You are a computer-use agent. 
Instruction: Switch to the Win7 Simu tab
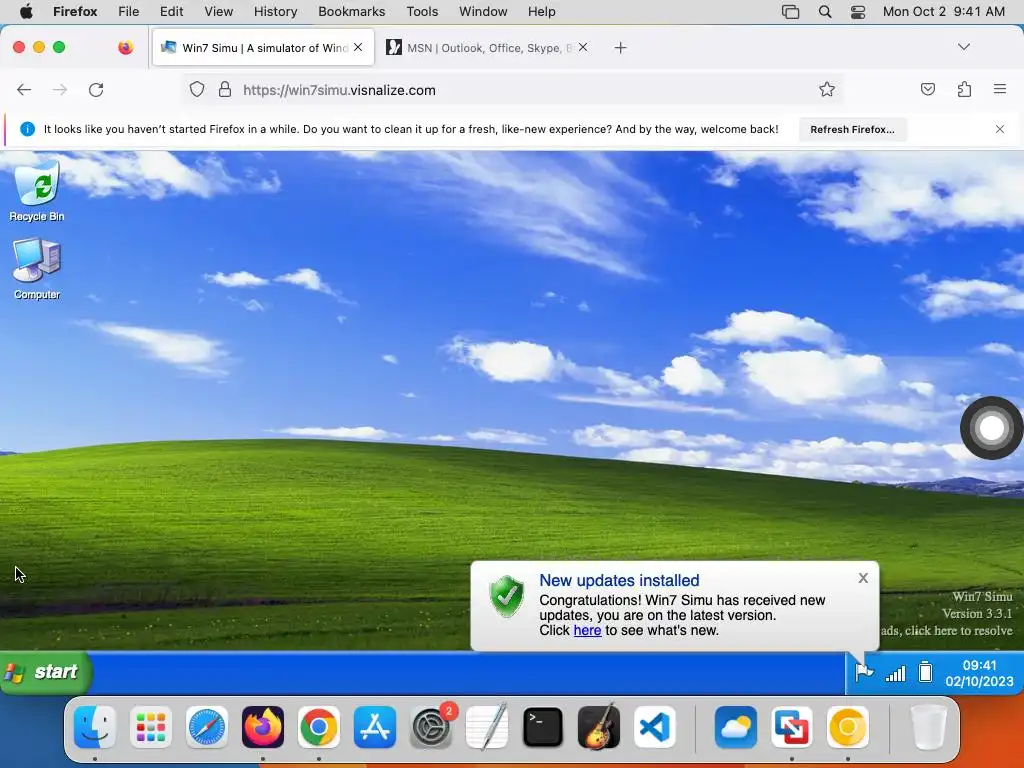coord(263,48)
